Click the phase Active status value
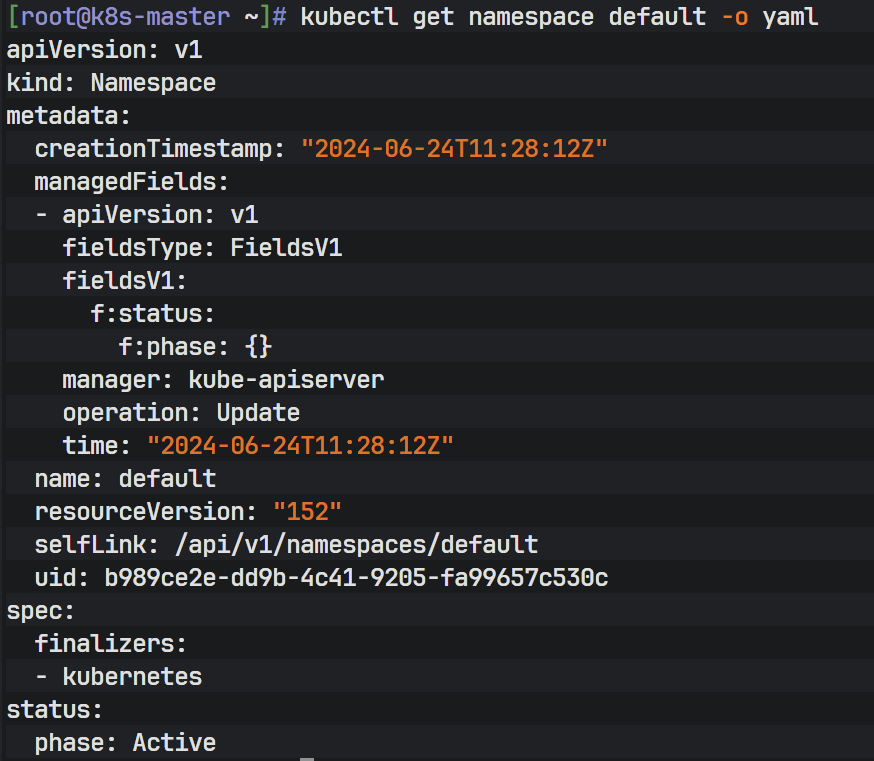 pyautogui.click(x=174, y=743)
